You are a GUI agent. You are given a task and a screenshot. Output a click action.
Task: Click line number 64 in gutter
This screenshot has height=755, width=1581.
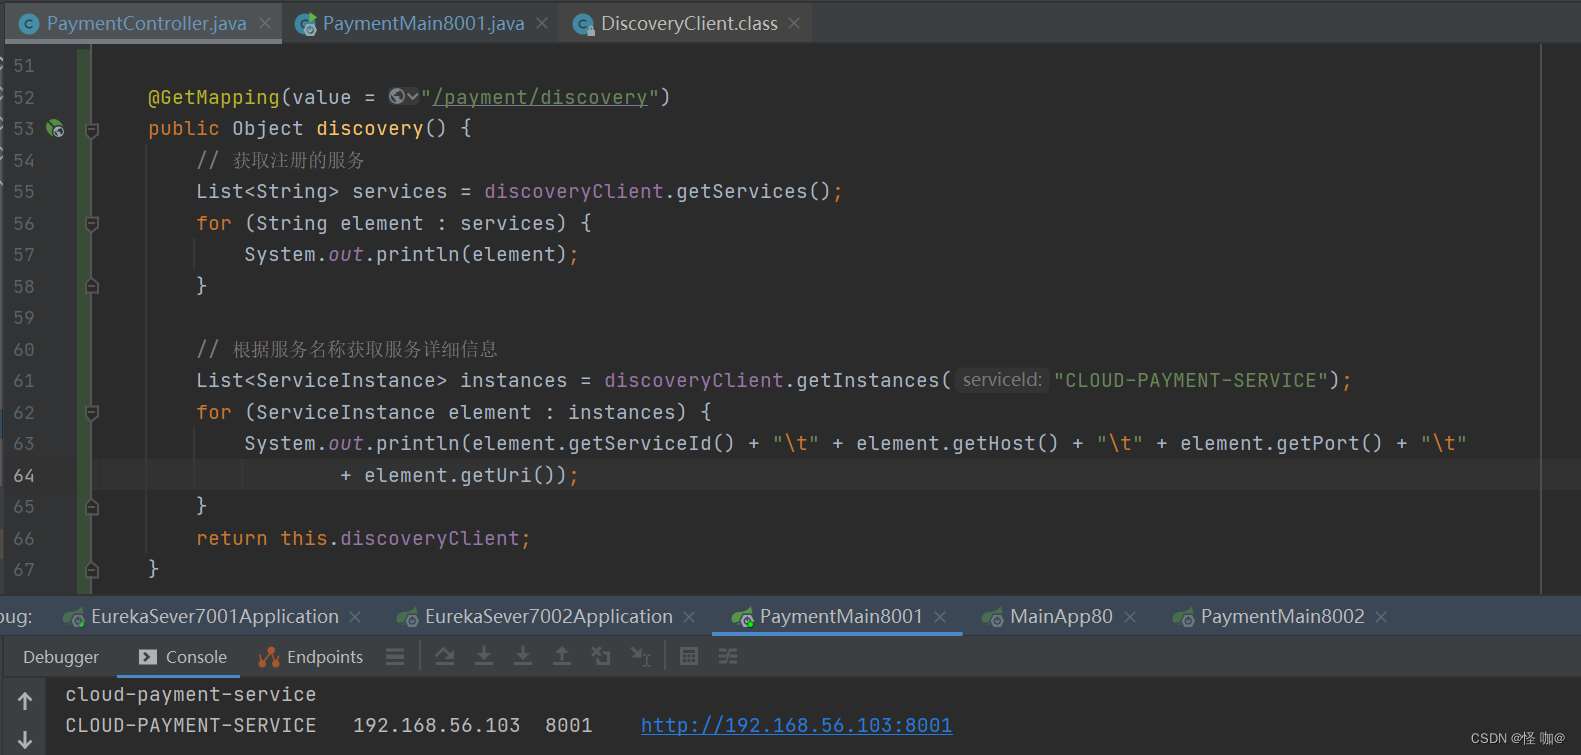24,475
